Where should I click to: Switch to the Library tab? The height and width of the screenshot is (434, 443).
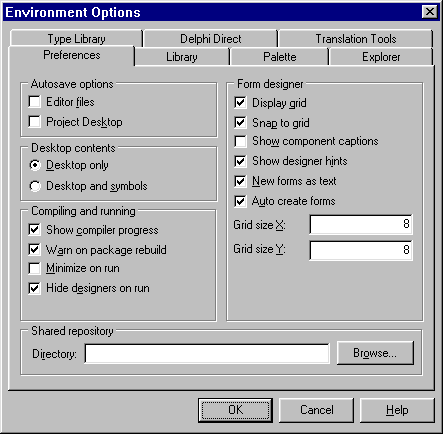pos(182,57)
